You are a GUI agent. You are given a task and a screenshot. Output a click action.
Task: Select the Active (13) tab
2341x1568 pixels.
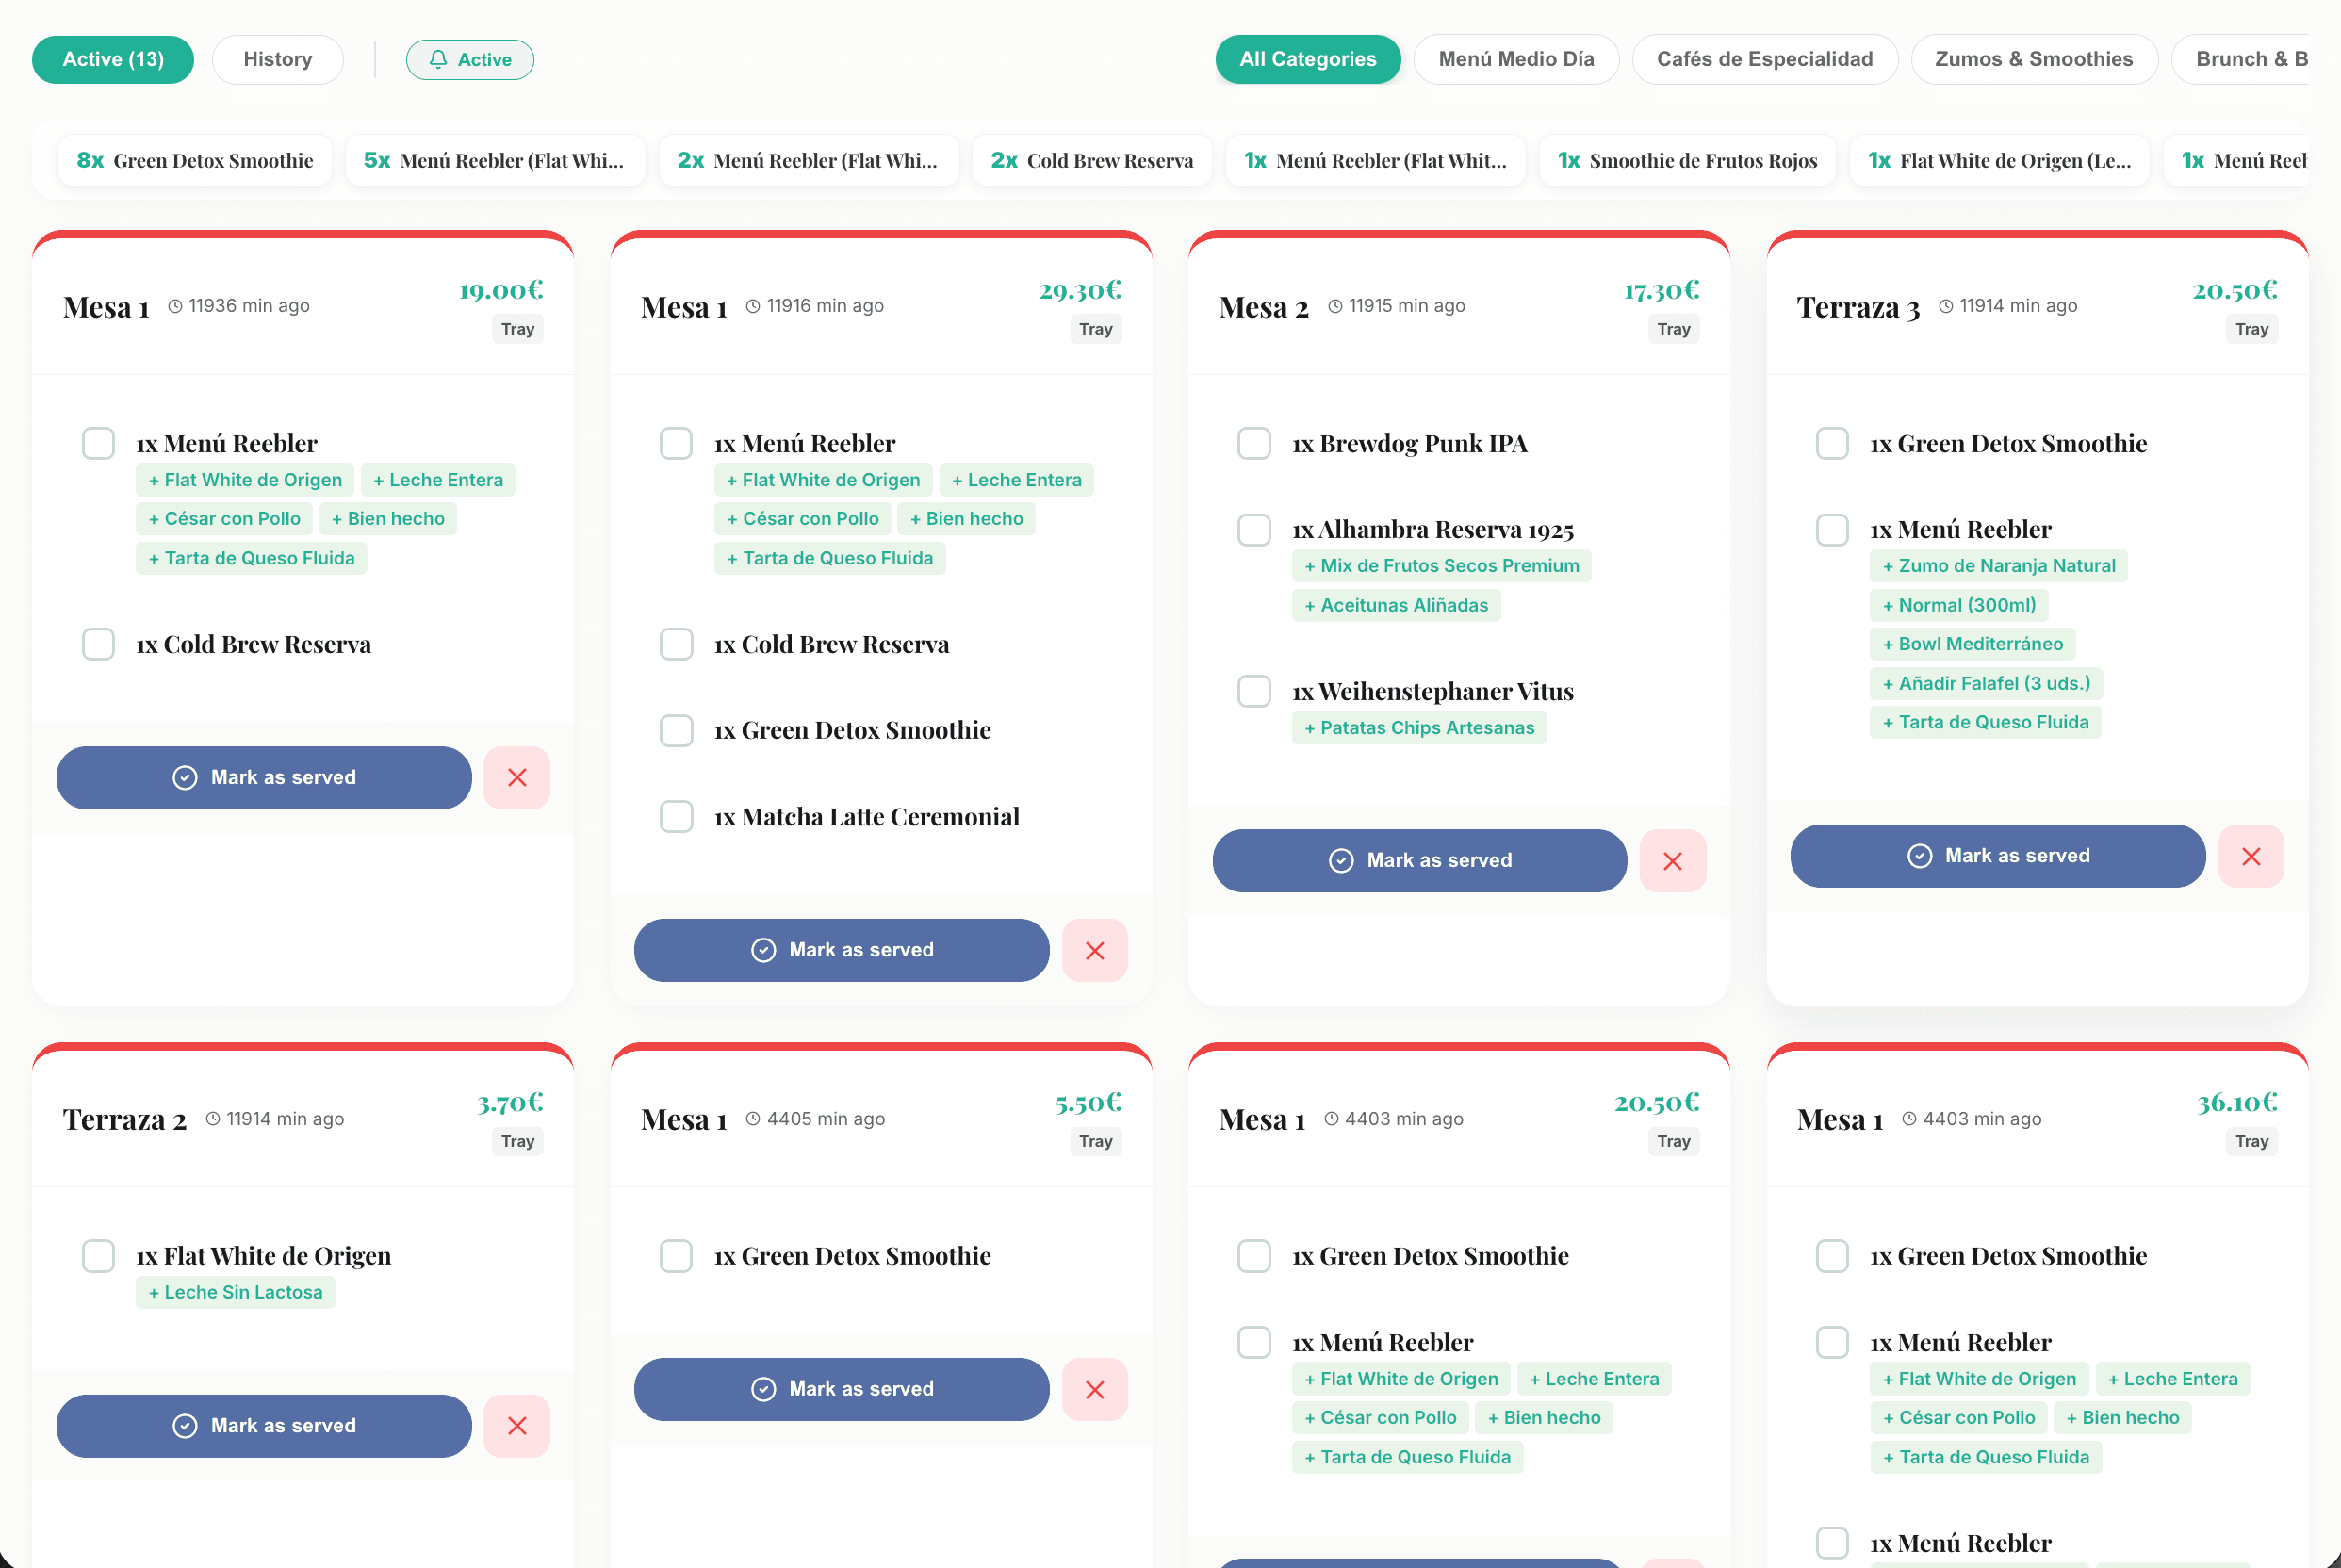113,59
